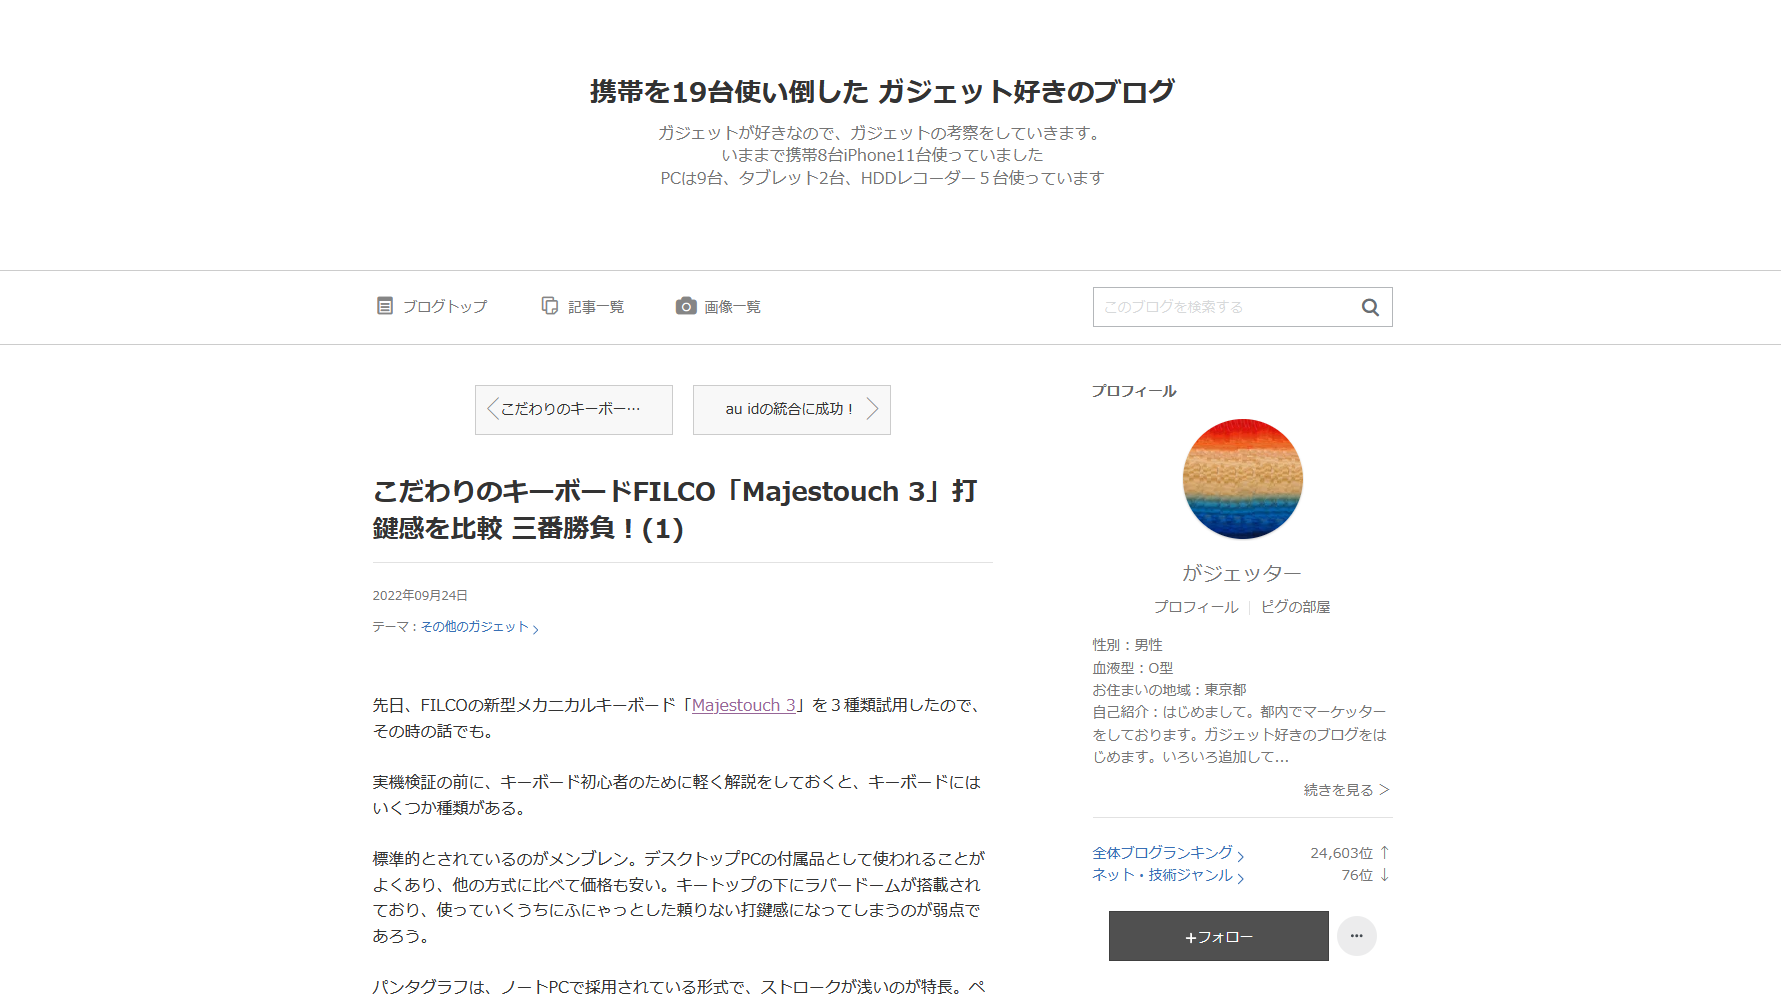Image resolution: width=1781 pixels, height=1002 pixels.
Task: Open 全体ブログランキング link
Action: coord(1168,853)
